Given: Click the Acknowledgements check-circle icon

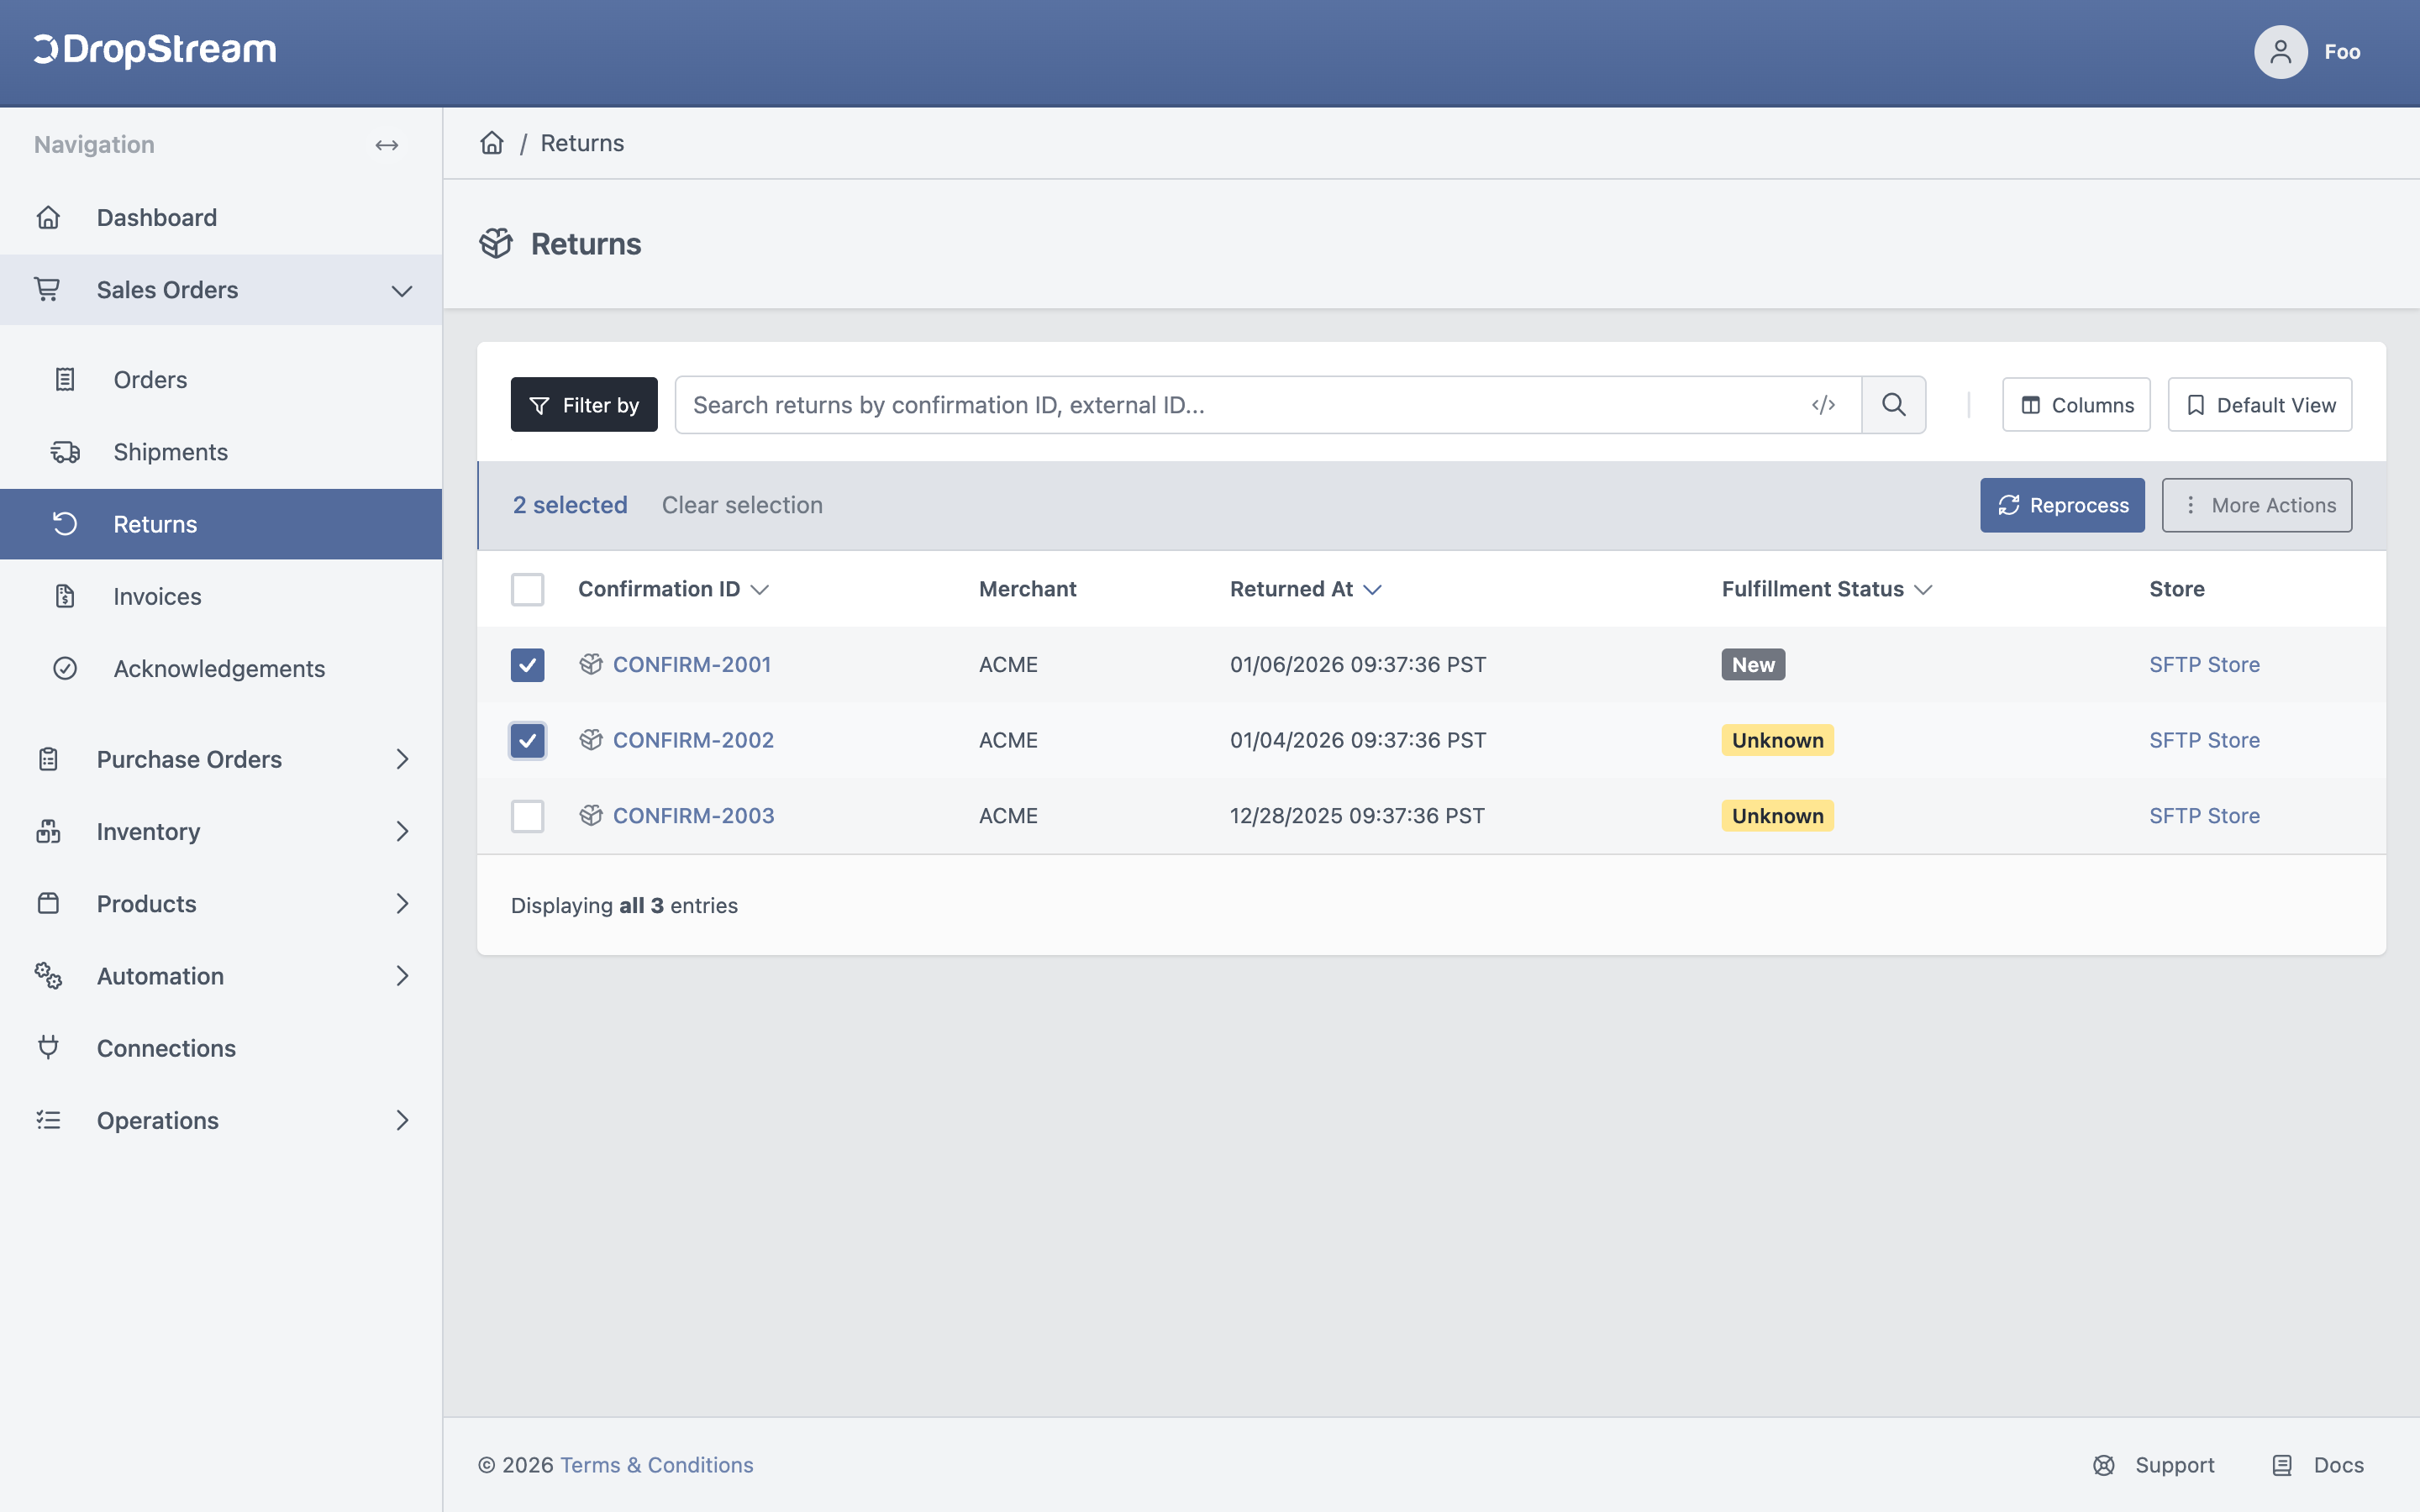Looking at the screenshot, I should [x=65, y=668].
